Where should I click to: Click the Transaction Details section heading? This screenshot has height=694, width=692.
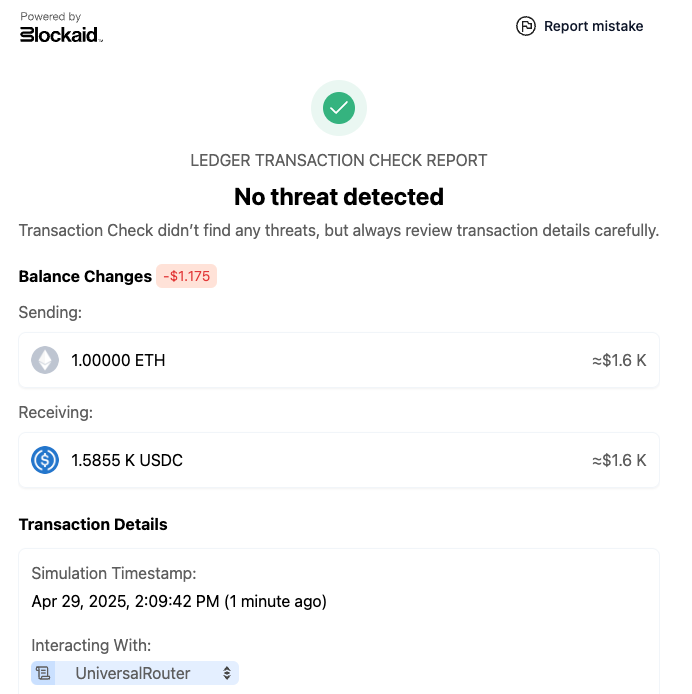93,524
